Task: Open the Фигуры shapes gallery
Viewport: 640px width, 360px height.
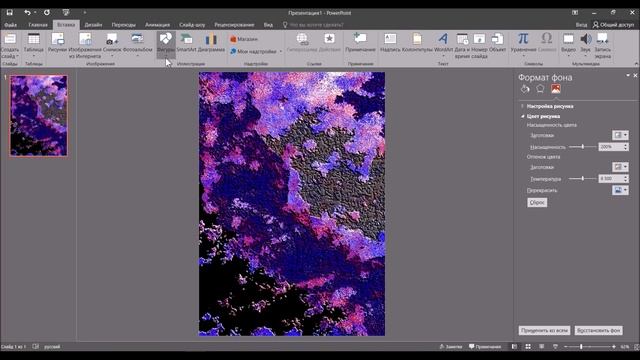Action: click(166, 45)
